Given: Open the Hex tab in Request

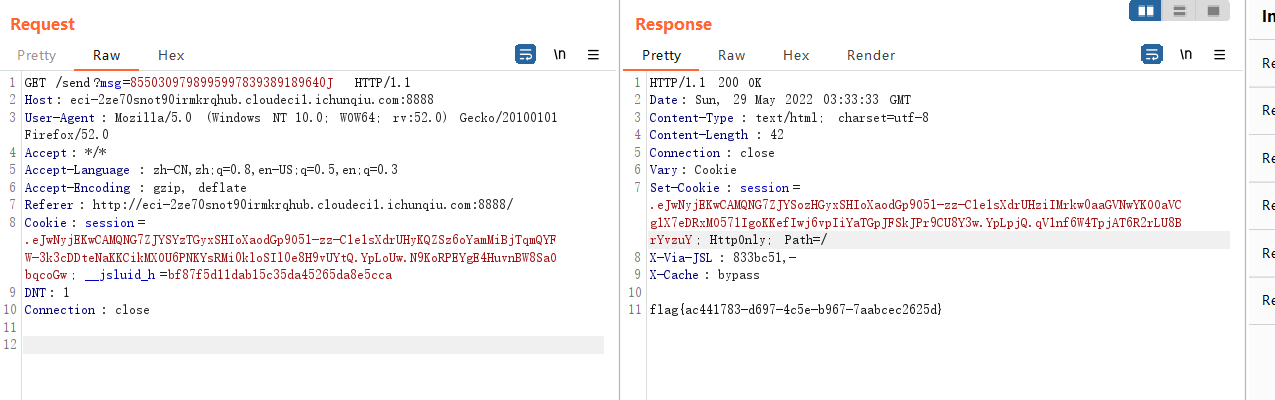Looking at the screenshot, I should pyautogui.click(x=171, y=56).
